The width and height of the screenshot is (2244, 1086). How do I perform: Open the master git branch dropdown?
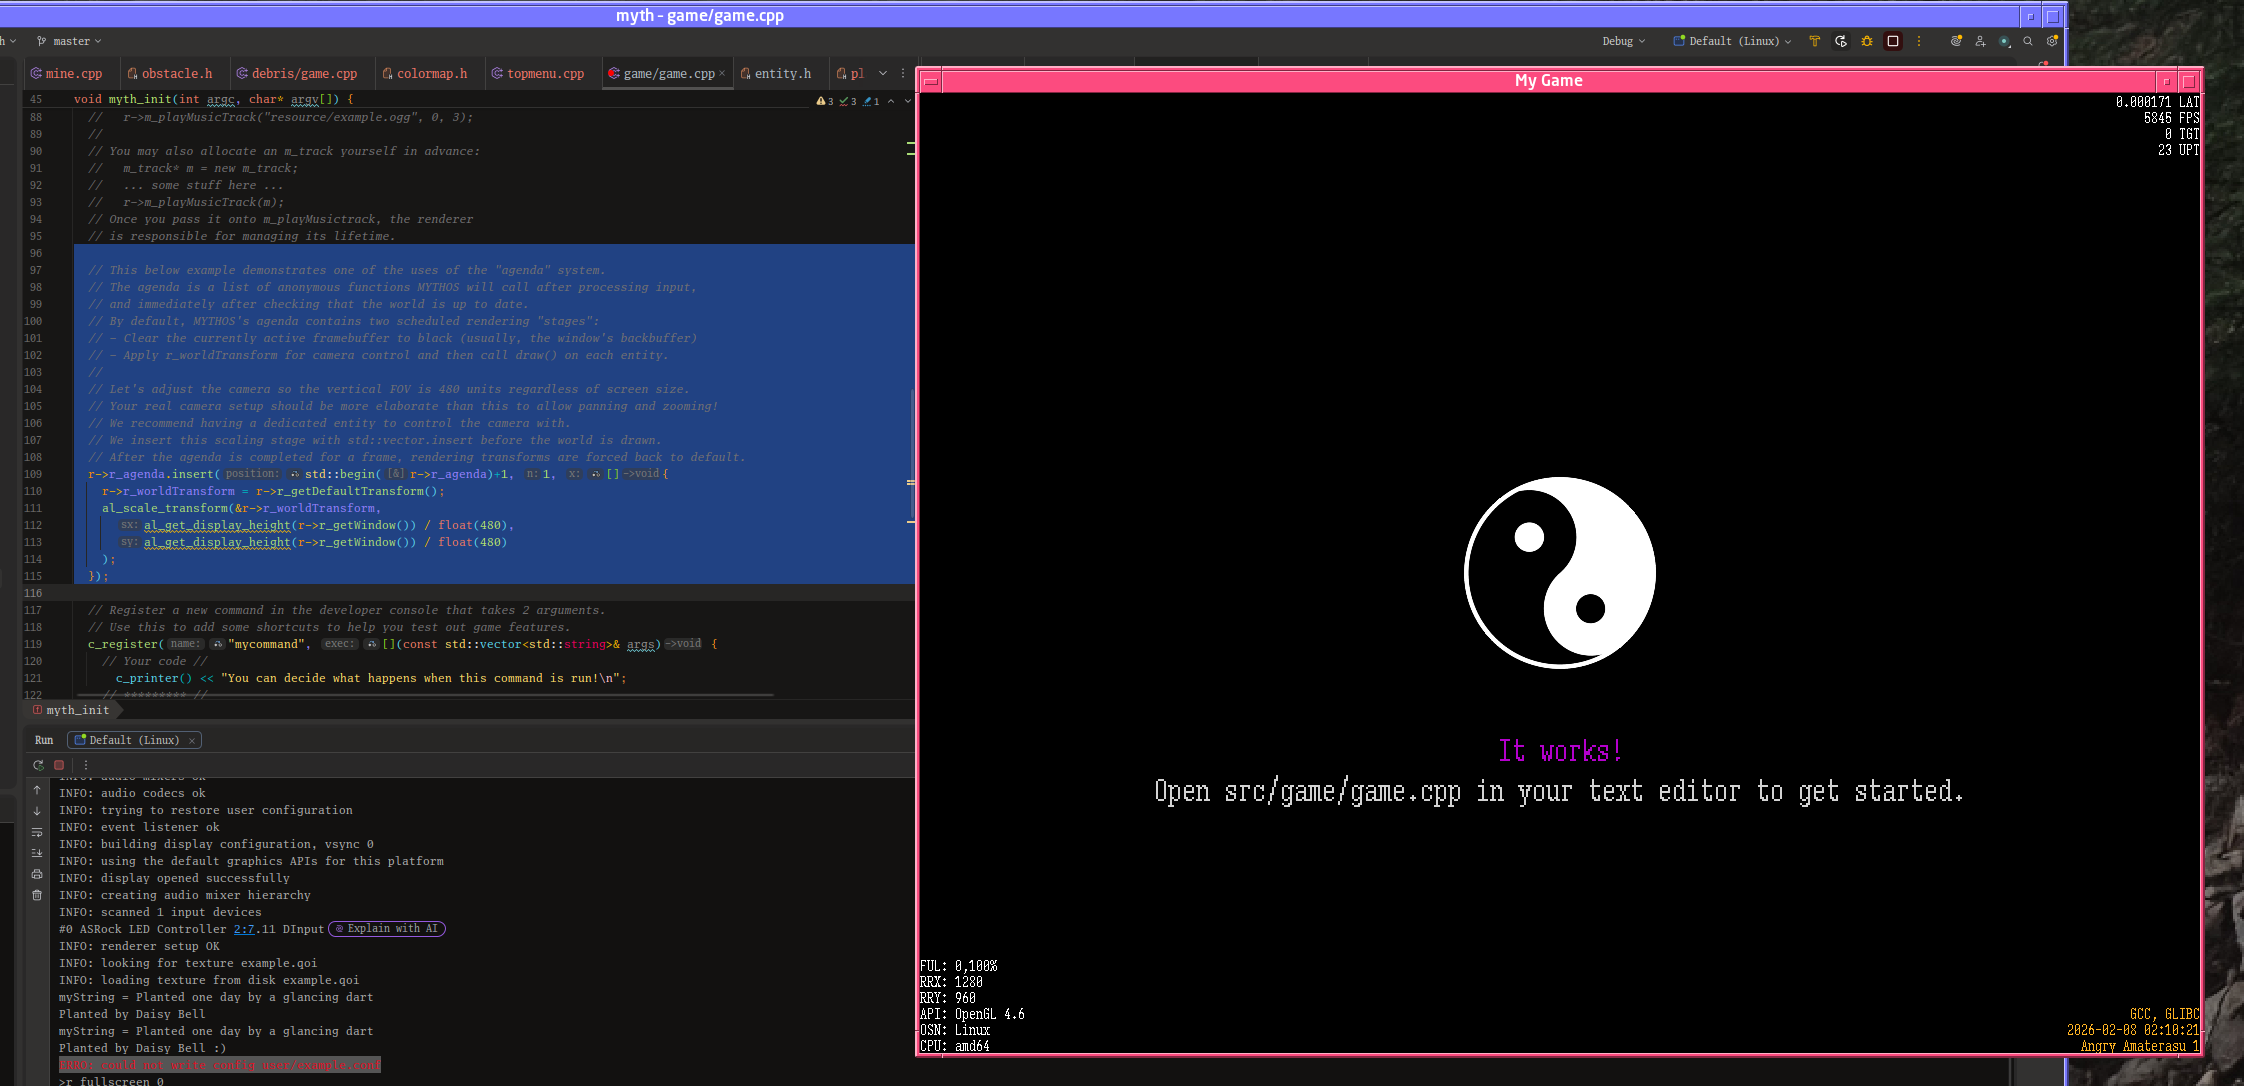pyautogui.click(x=70, y=41)
